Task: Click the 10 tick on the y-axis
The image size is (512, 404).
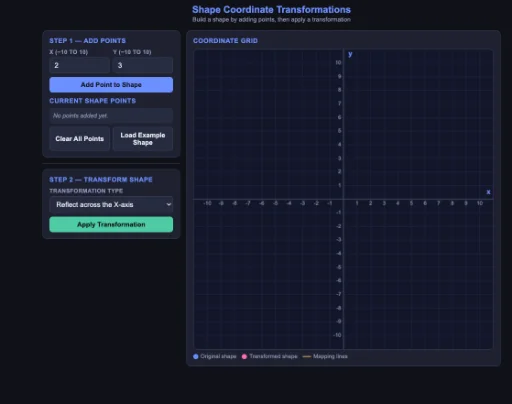Action: [338, 63]
